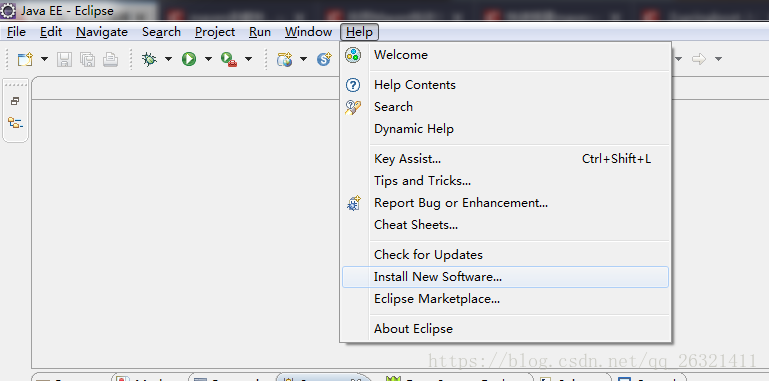Select Welcome from the Help menu
769x381 pixels.
coord(505,55)
